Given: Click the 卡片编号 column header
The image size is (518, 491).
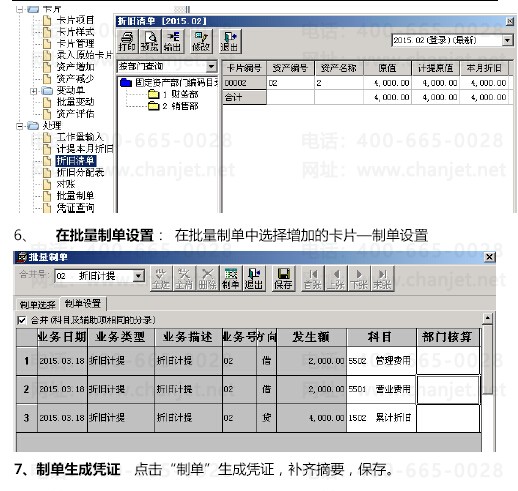Looking at the screenshot, I should pyautogui.click(x=244, y=68).
